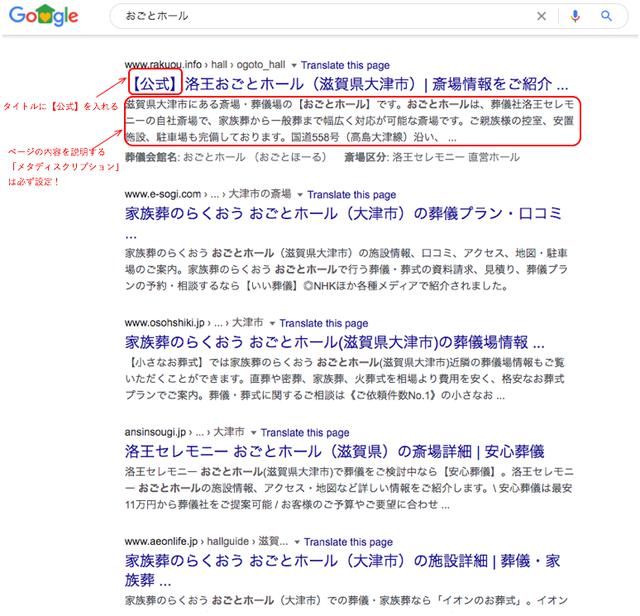Click snippet mentioning 11万円から葬儀社をご提案可能
Image resolution: width=640 pixels, height=616 pixels.
point(349,488)
